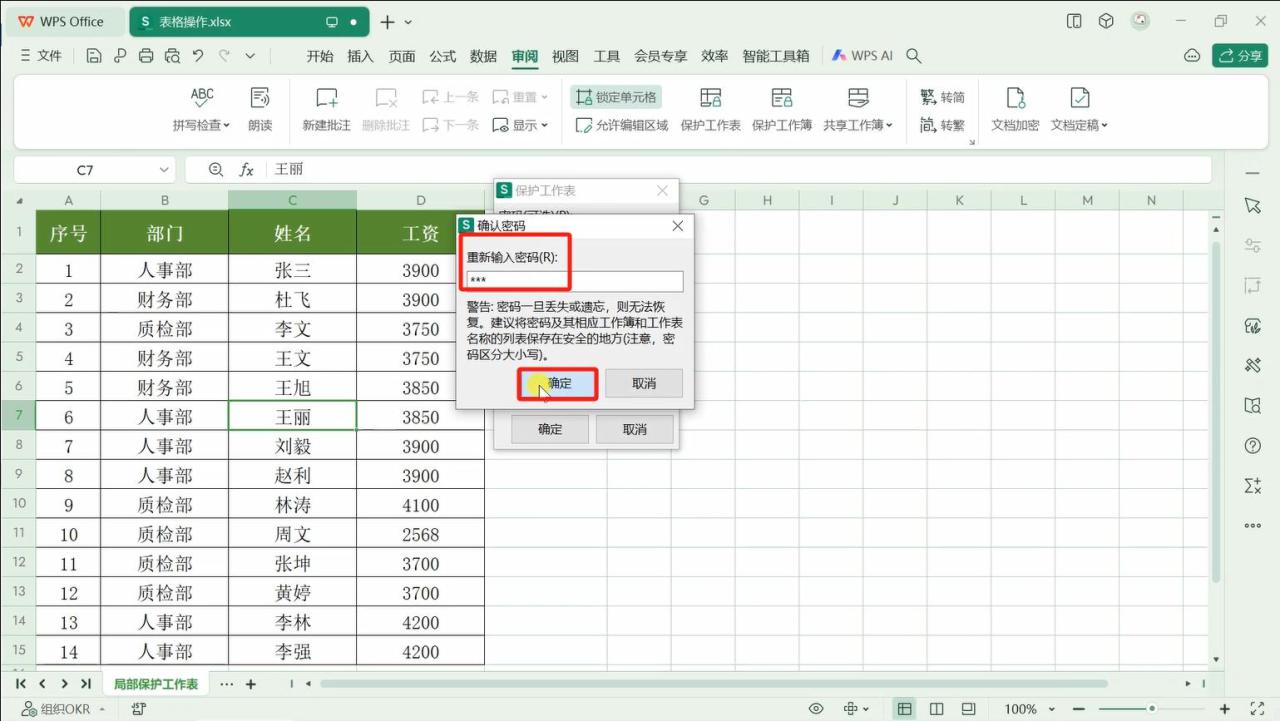Close the Confirm Password (确认密码) dialog
The width and height of the screenshot is (1280, 721).
[678, 226]
